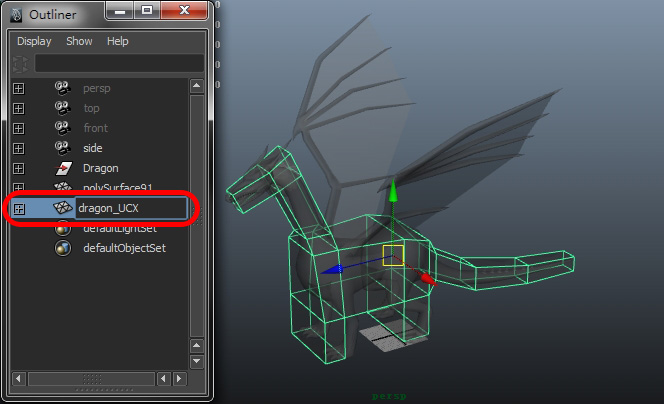The image size is (664, 404).
Task: Expand the persp camera node
Action: (x=18, y=88)
